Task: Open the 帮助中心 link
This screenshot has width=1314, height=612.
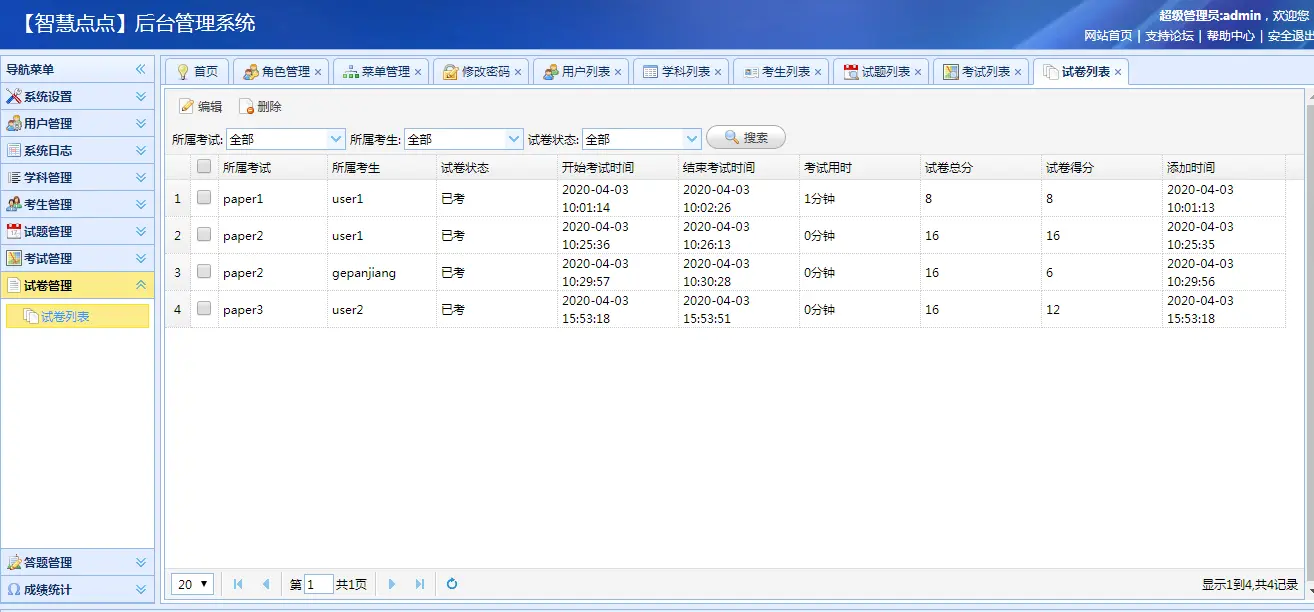Action: pyautogui.click(x=1230, y=35)
